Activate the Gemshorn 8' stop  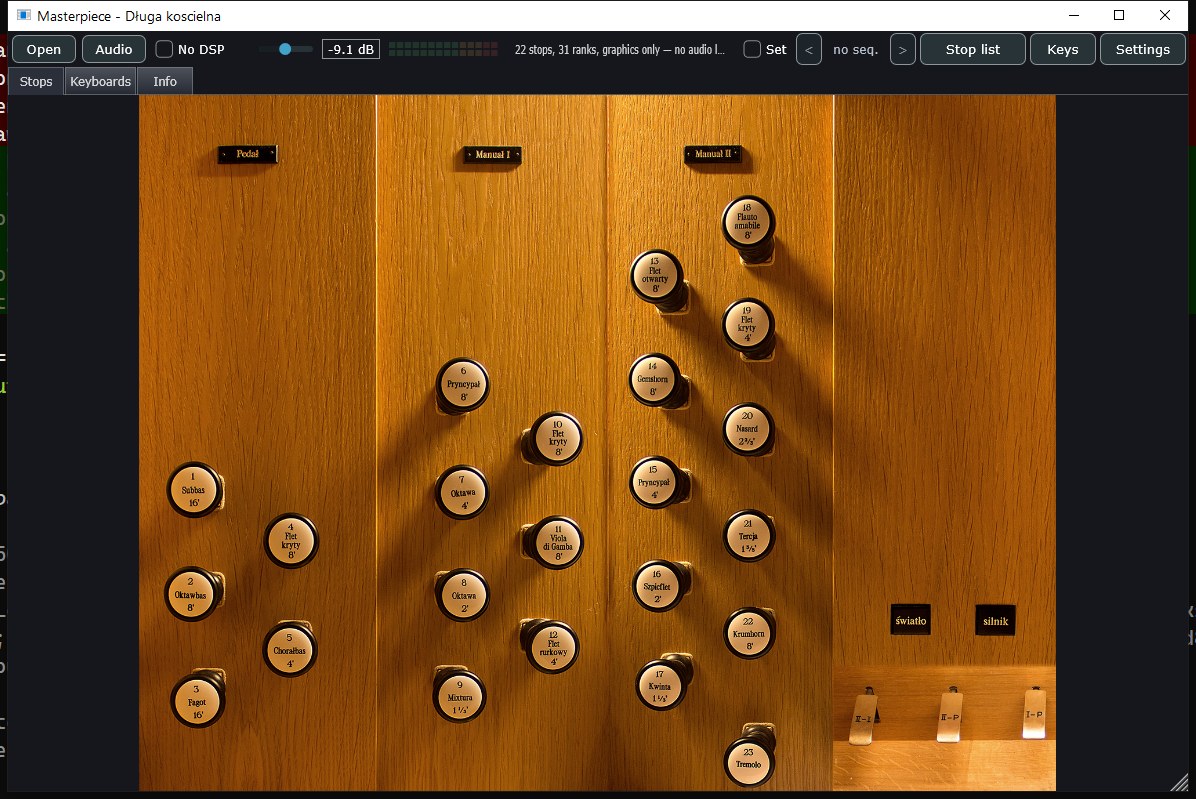pyautogui.click(x=653, y=380)
